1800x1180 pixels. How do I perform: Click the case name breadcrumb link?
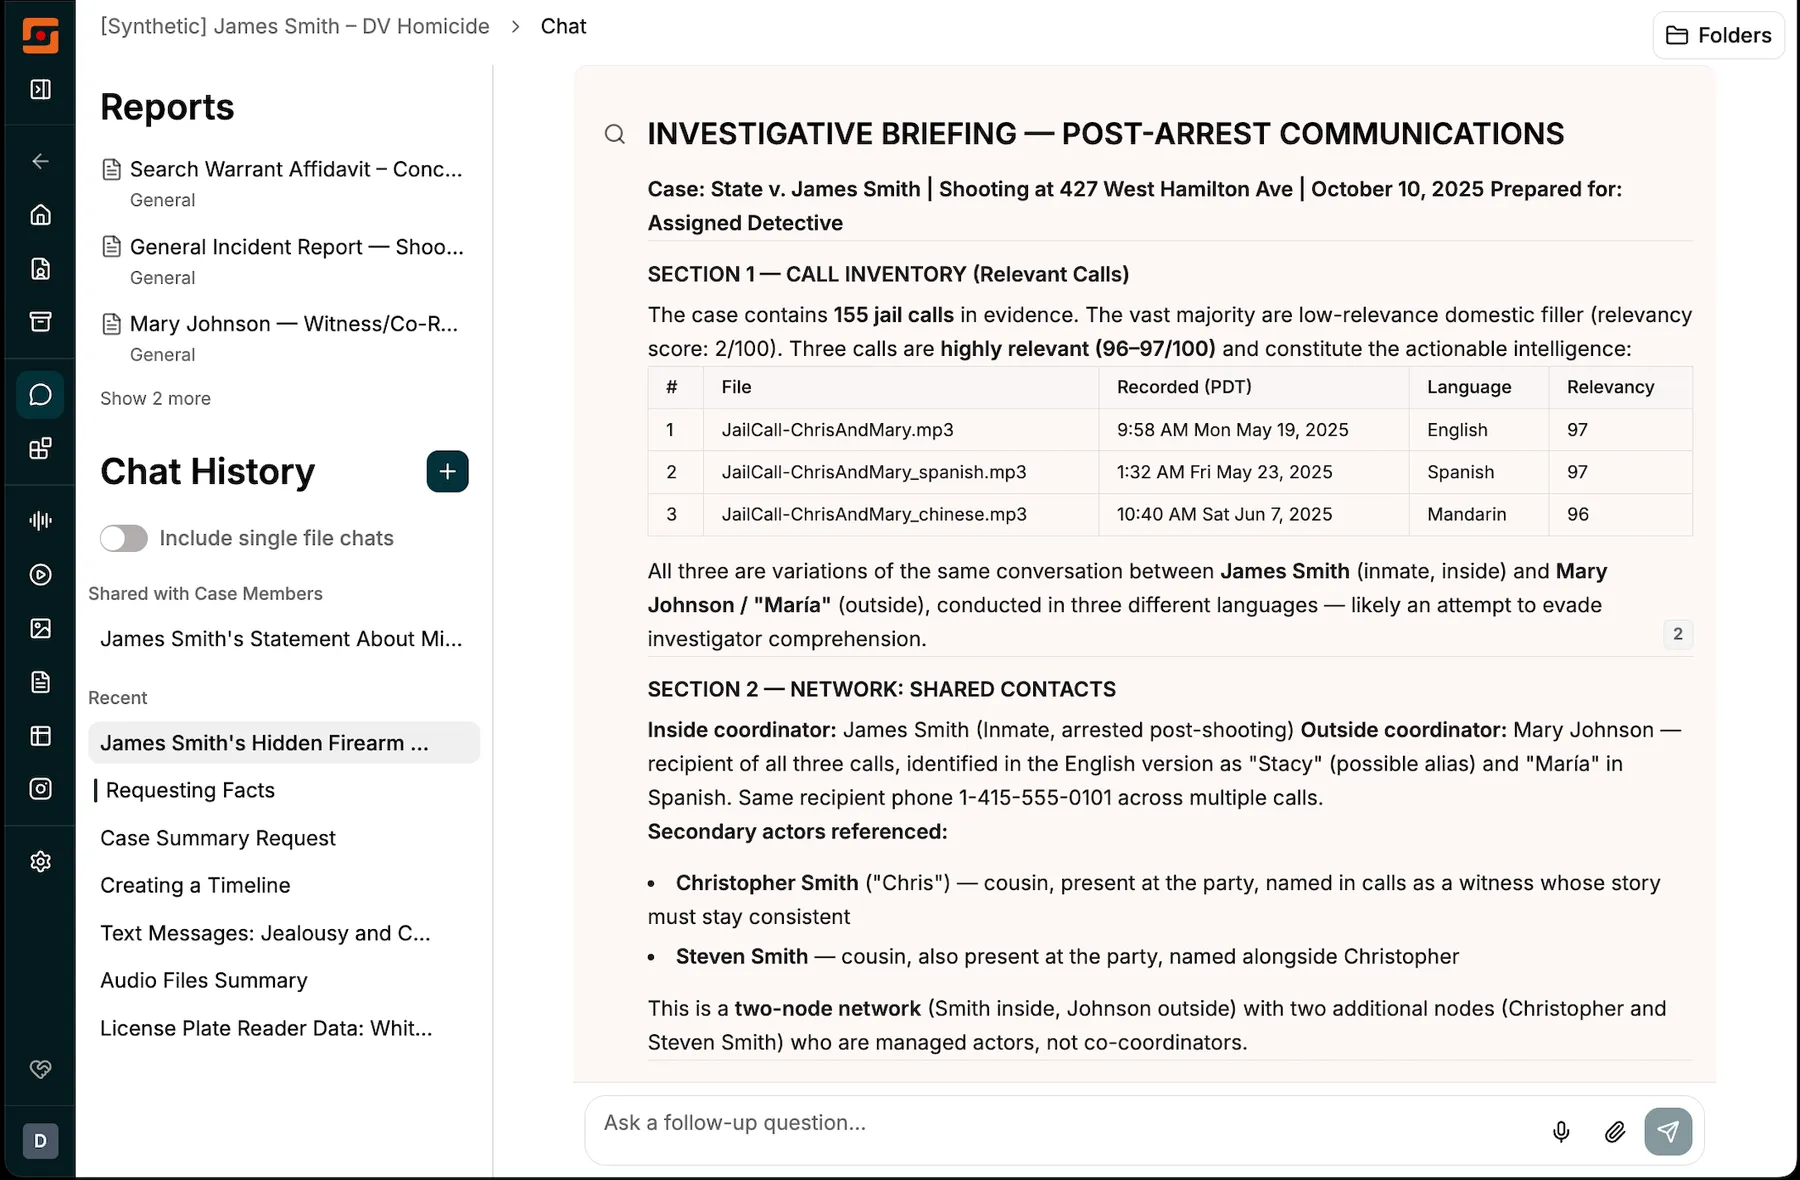(x=295, y=26)
